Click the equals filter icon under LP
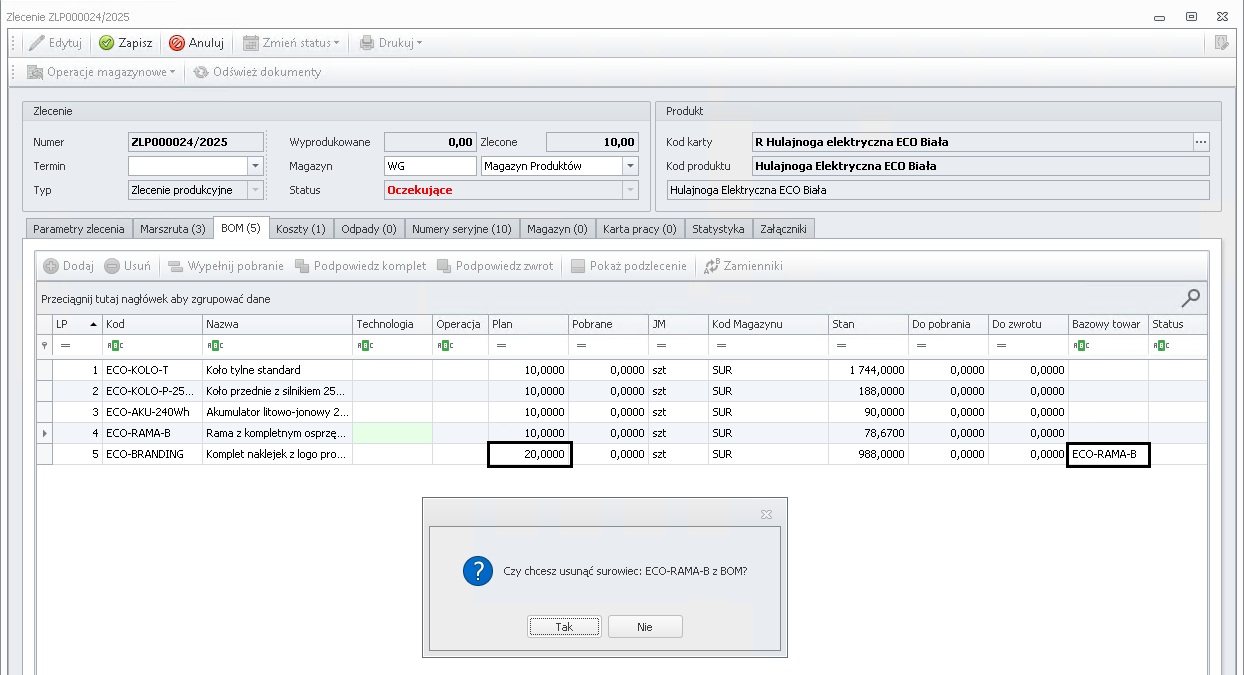This screenshot has width=1244, height=675. click(x=65, y=346)
